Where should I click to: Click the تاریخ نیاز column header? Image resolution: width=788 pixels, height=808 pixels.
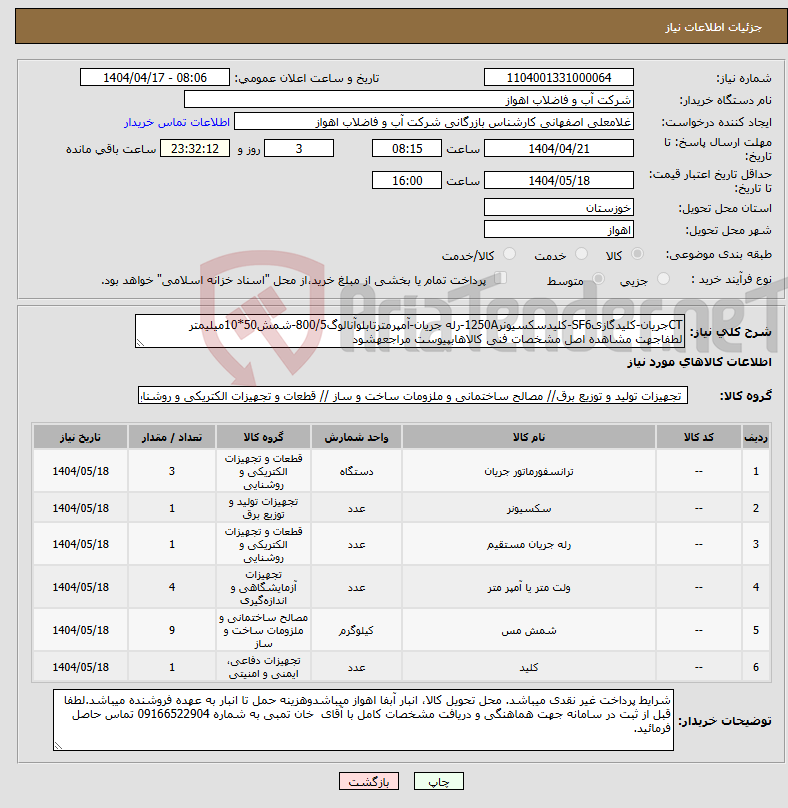point(80,437)
